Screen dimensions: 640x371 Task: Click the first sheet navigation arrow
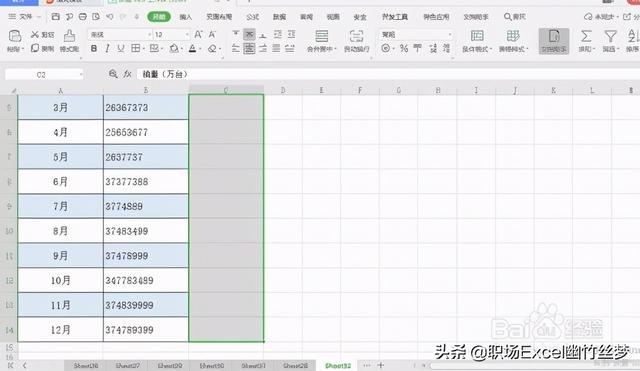11,365
